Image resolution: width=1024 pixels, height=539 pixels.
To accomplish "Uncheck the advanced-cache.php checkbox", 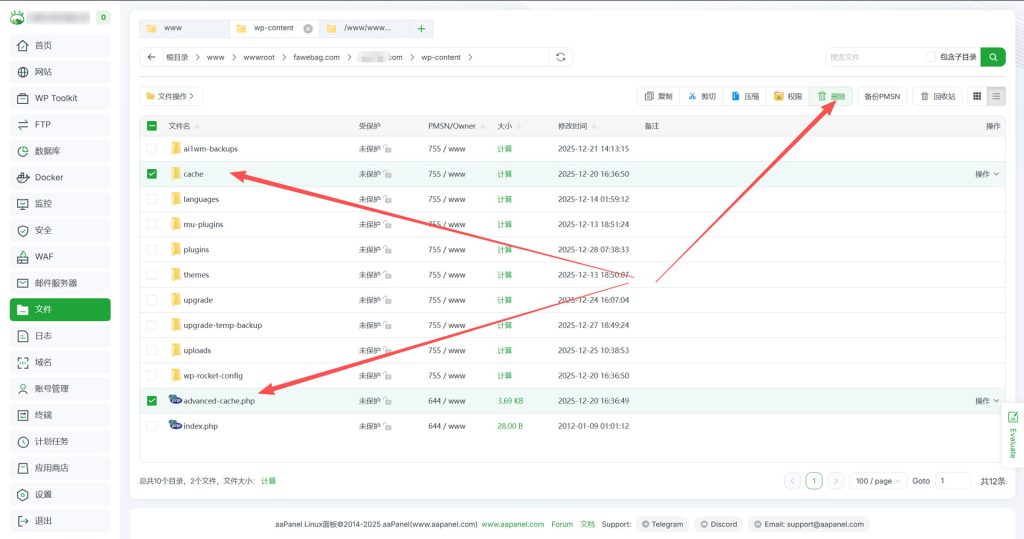I will pos(152,401).
